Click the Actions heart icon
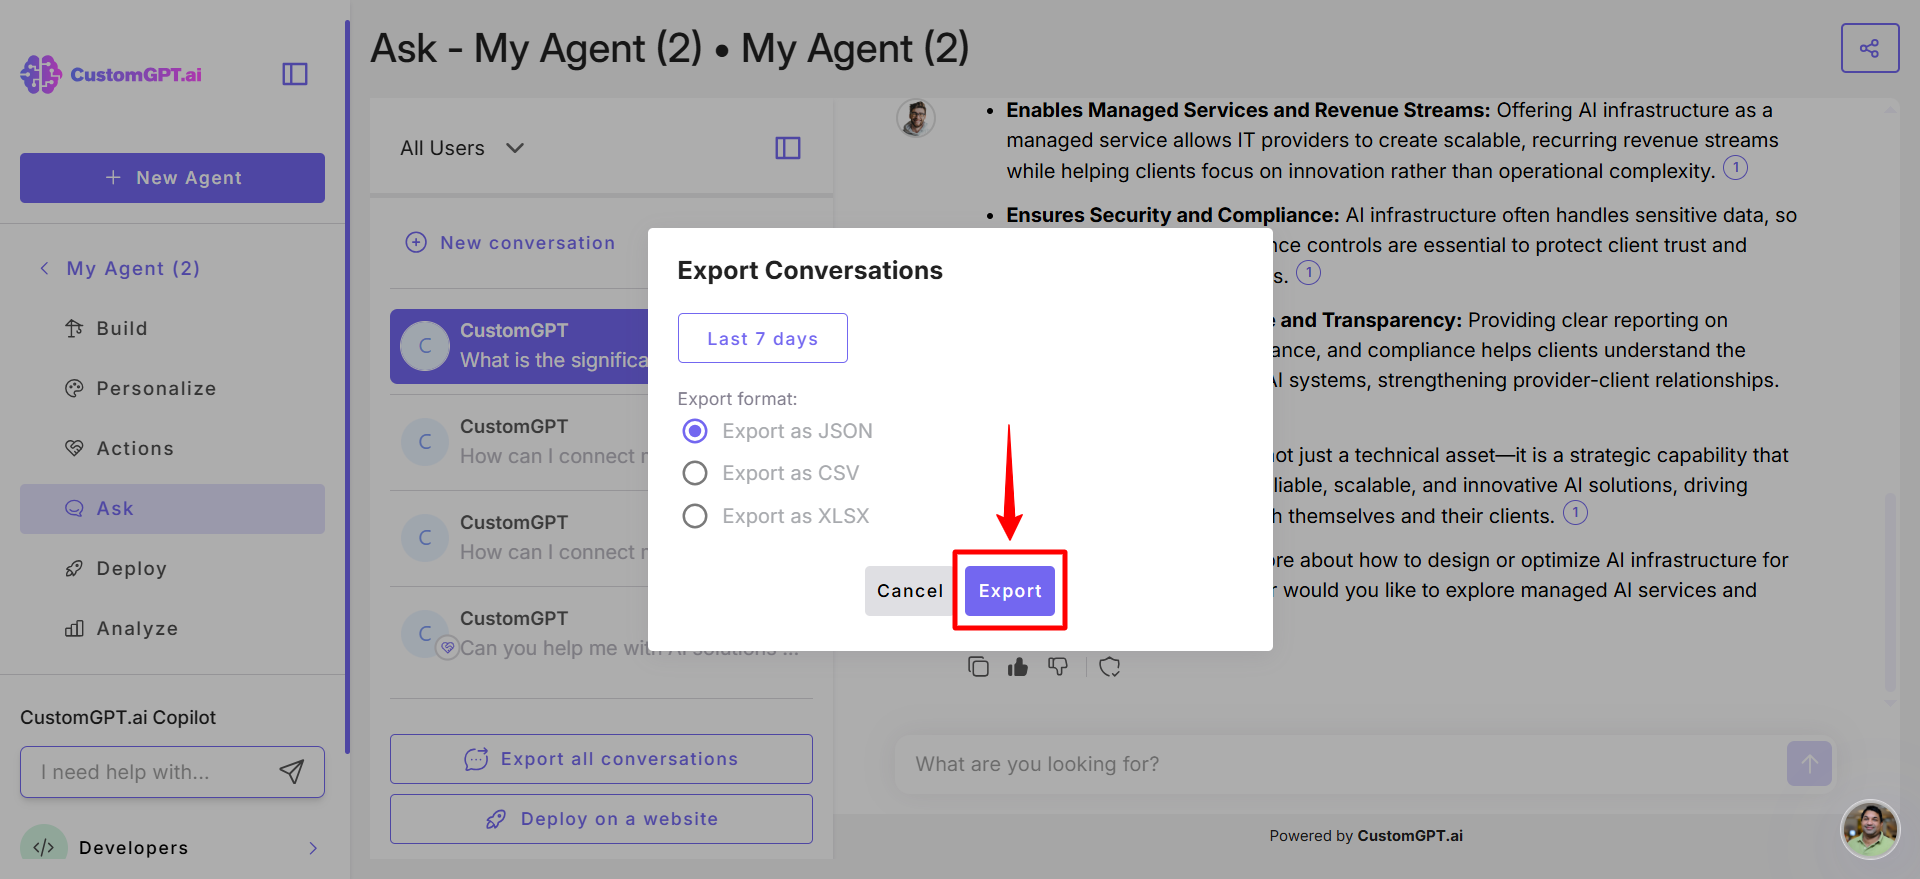This screenshot has height=879, width=1920. point(74,448)
